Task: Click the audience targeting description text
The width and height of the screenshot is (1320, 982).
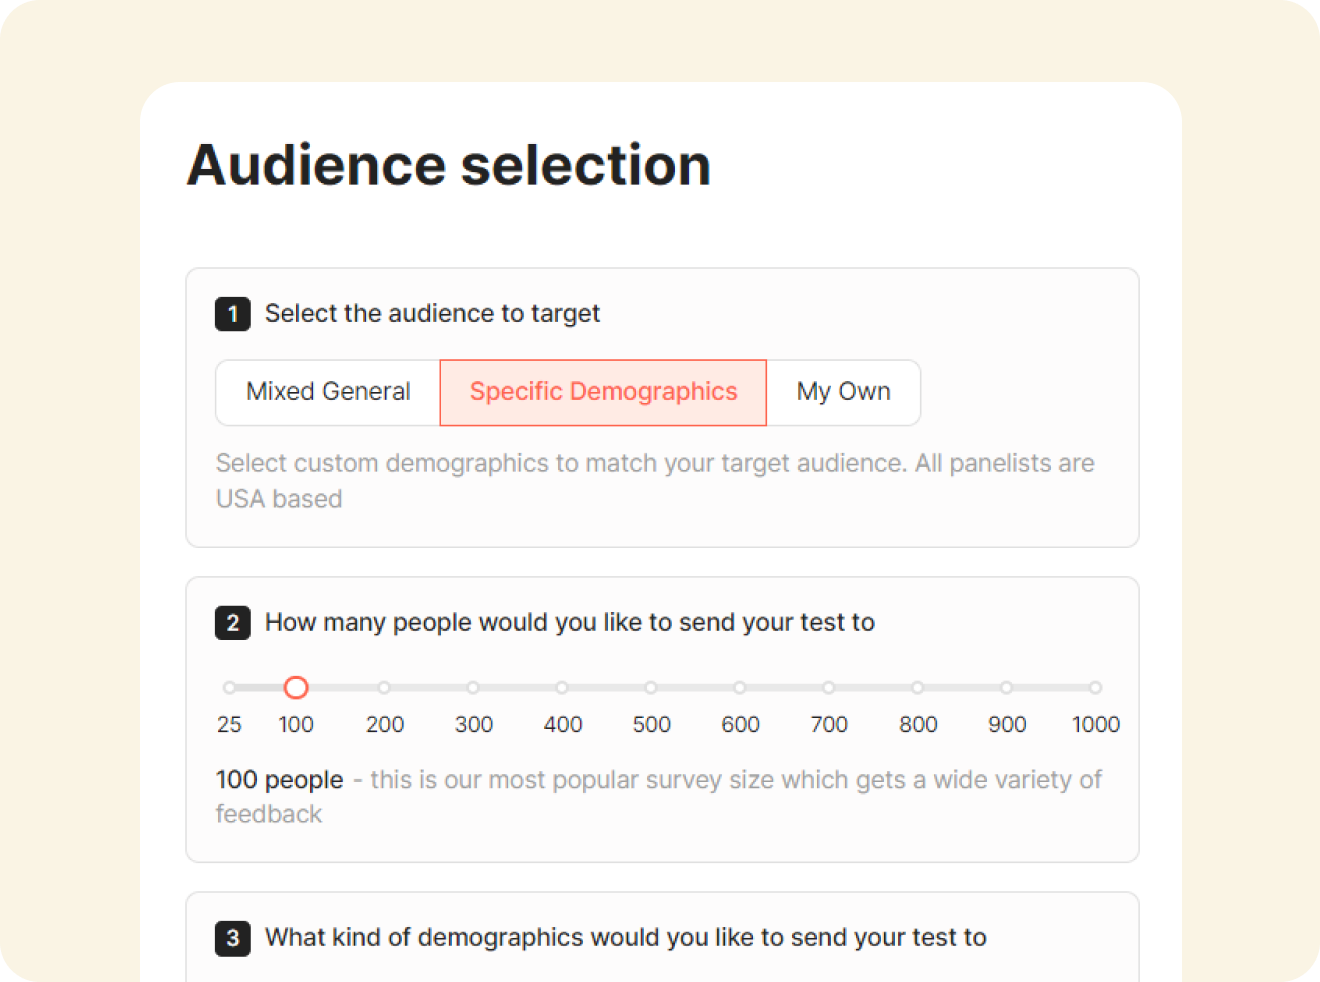Action: pos(655,480)
